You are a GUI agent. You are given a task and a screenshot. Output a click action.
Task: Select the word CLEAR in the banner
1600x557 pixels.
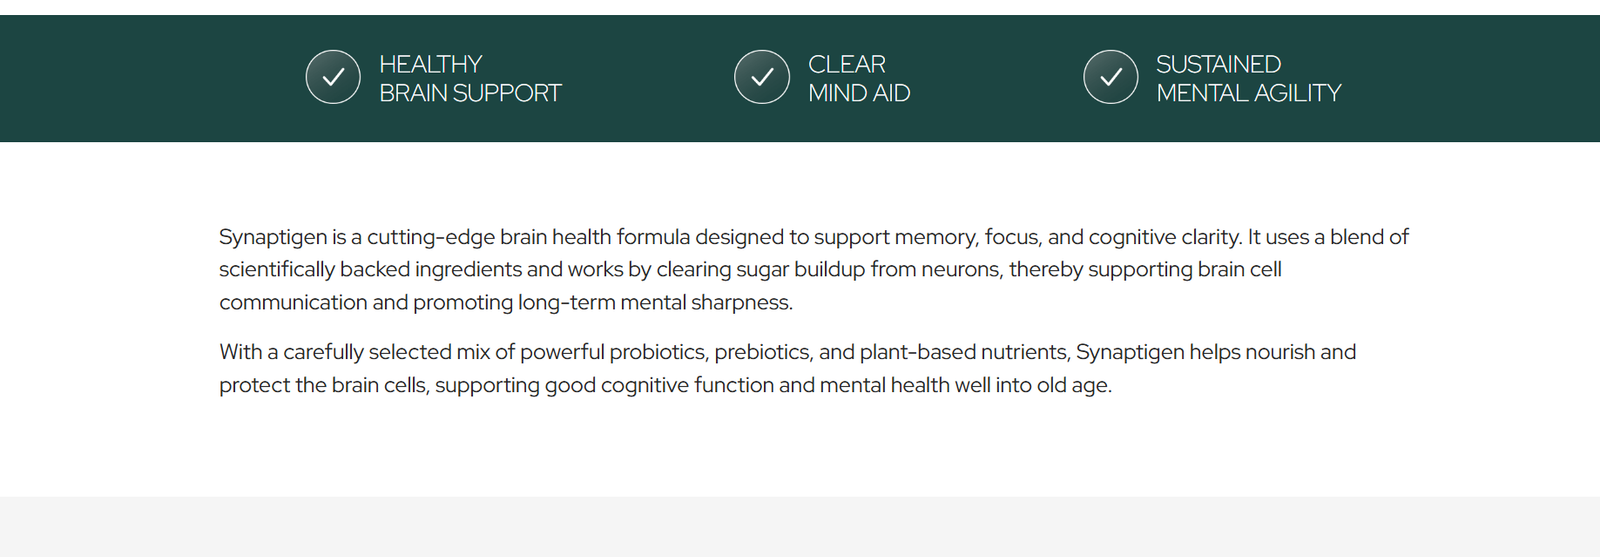pyautogui.click(x=846, y=64)
